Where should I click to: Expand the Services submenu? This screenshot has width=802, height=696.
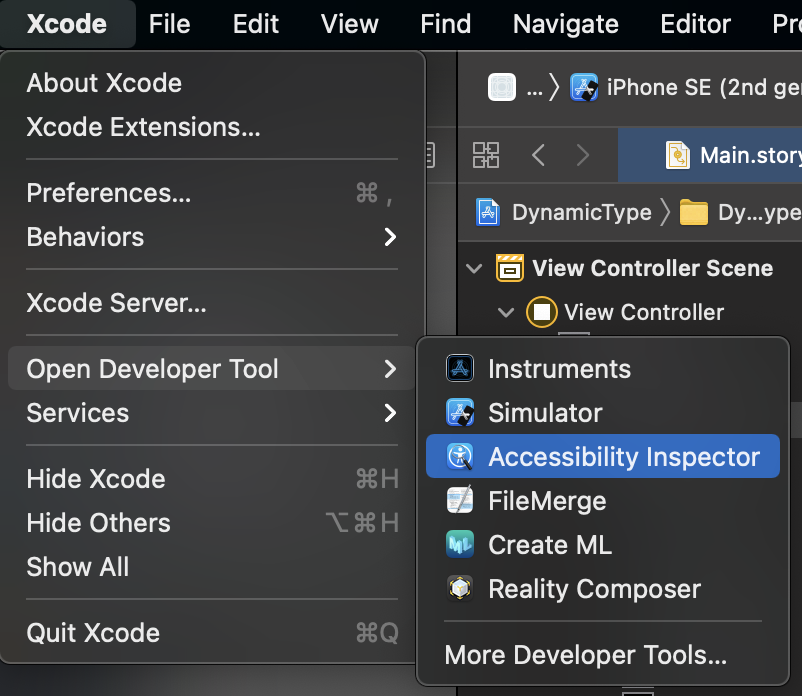click(211, 413)
